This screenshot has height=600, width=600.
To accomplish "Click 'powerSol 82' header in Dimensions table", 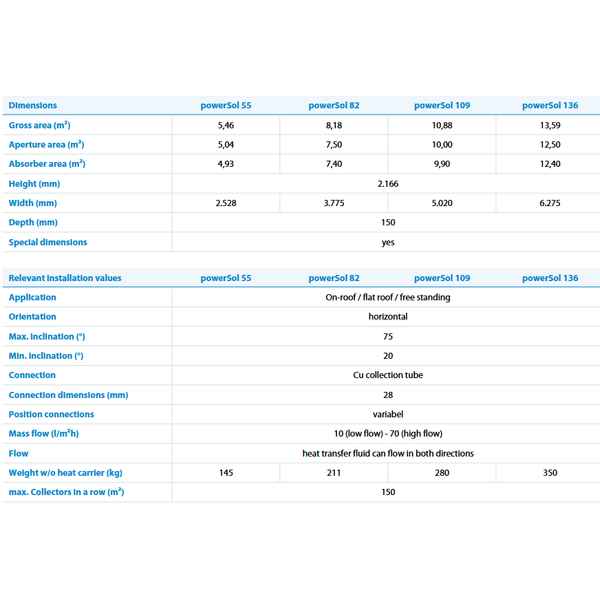I will point(334,105).
